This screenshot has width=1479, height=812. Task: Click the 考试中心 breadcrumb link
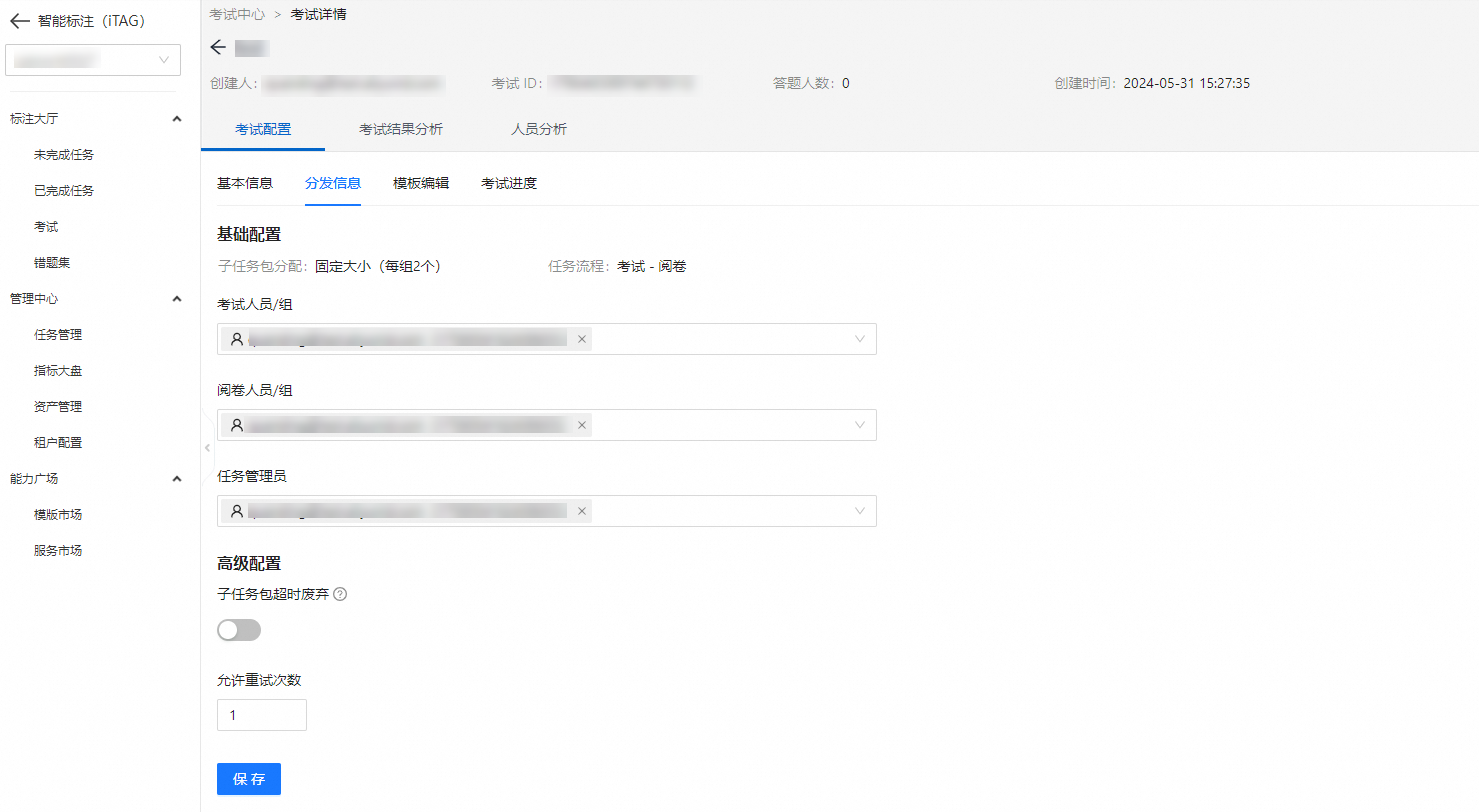(x=237, y=15)
